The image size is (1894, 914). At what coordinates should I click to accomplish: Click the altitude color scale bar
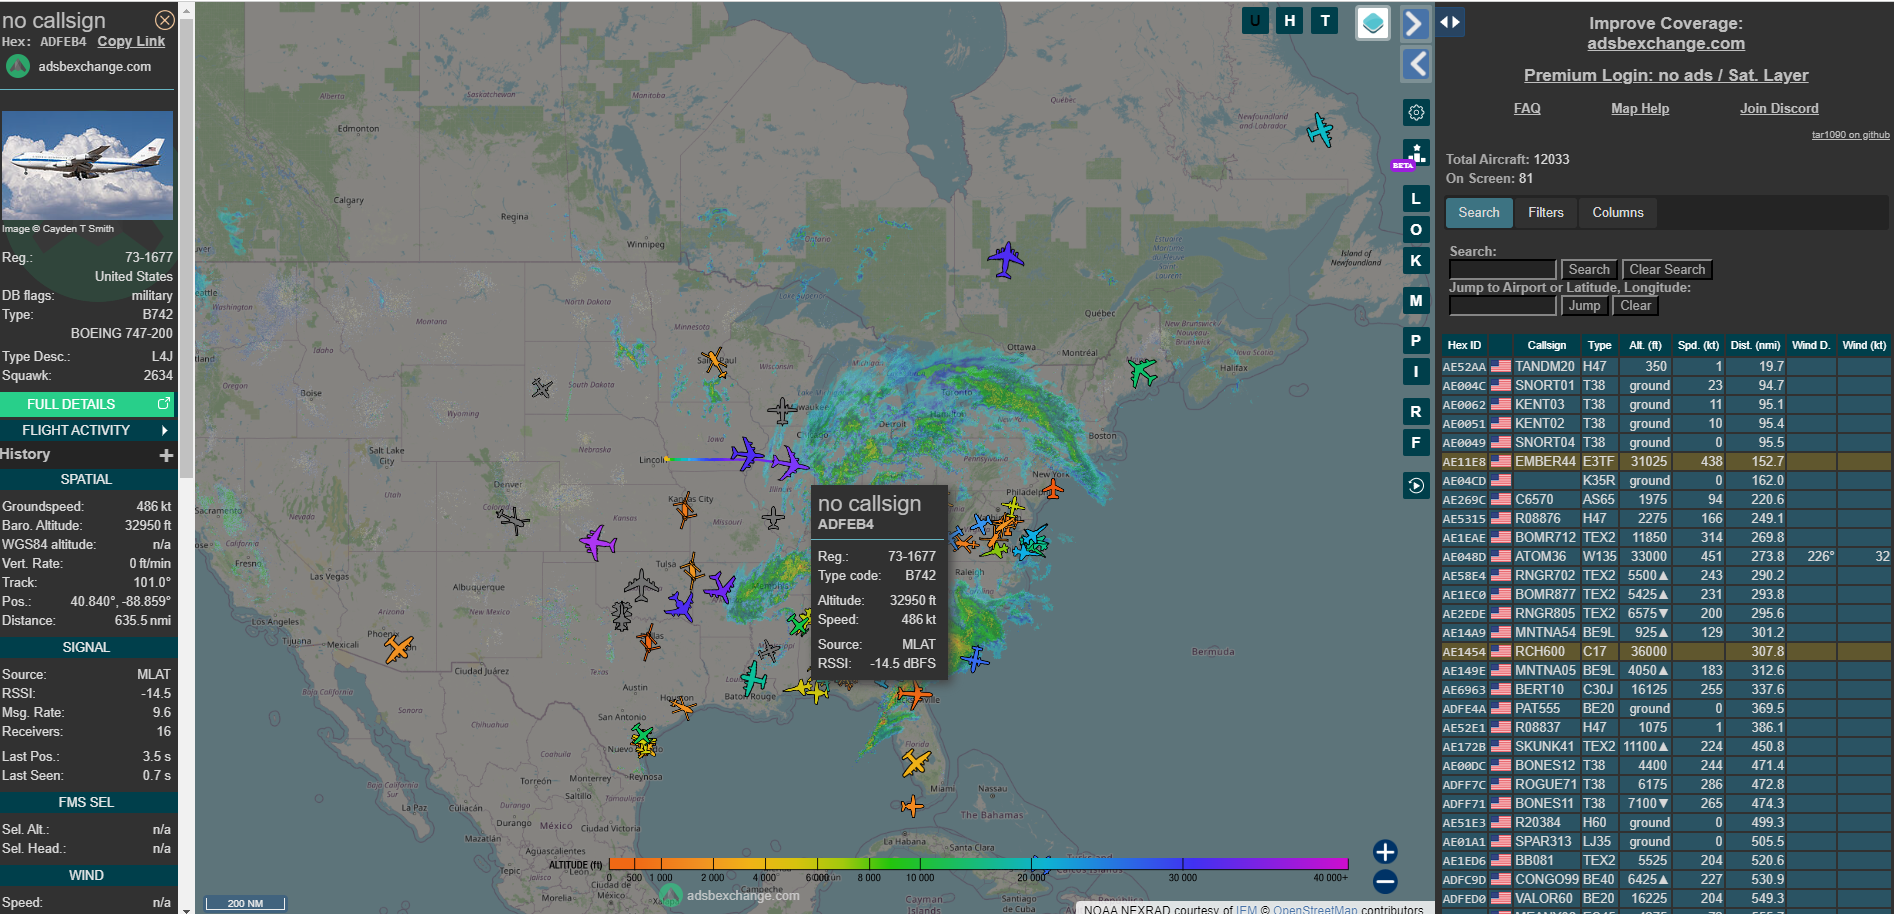[x=978, y=863]
